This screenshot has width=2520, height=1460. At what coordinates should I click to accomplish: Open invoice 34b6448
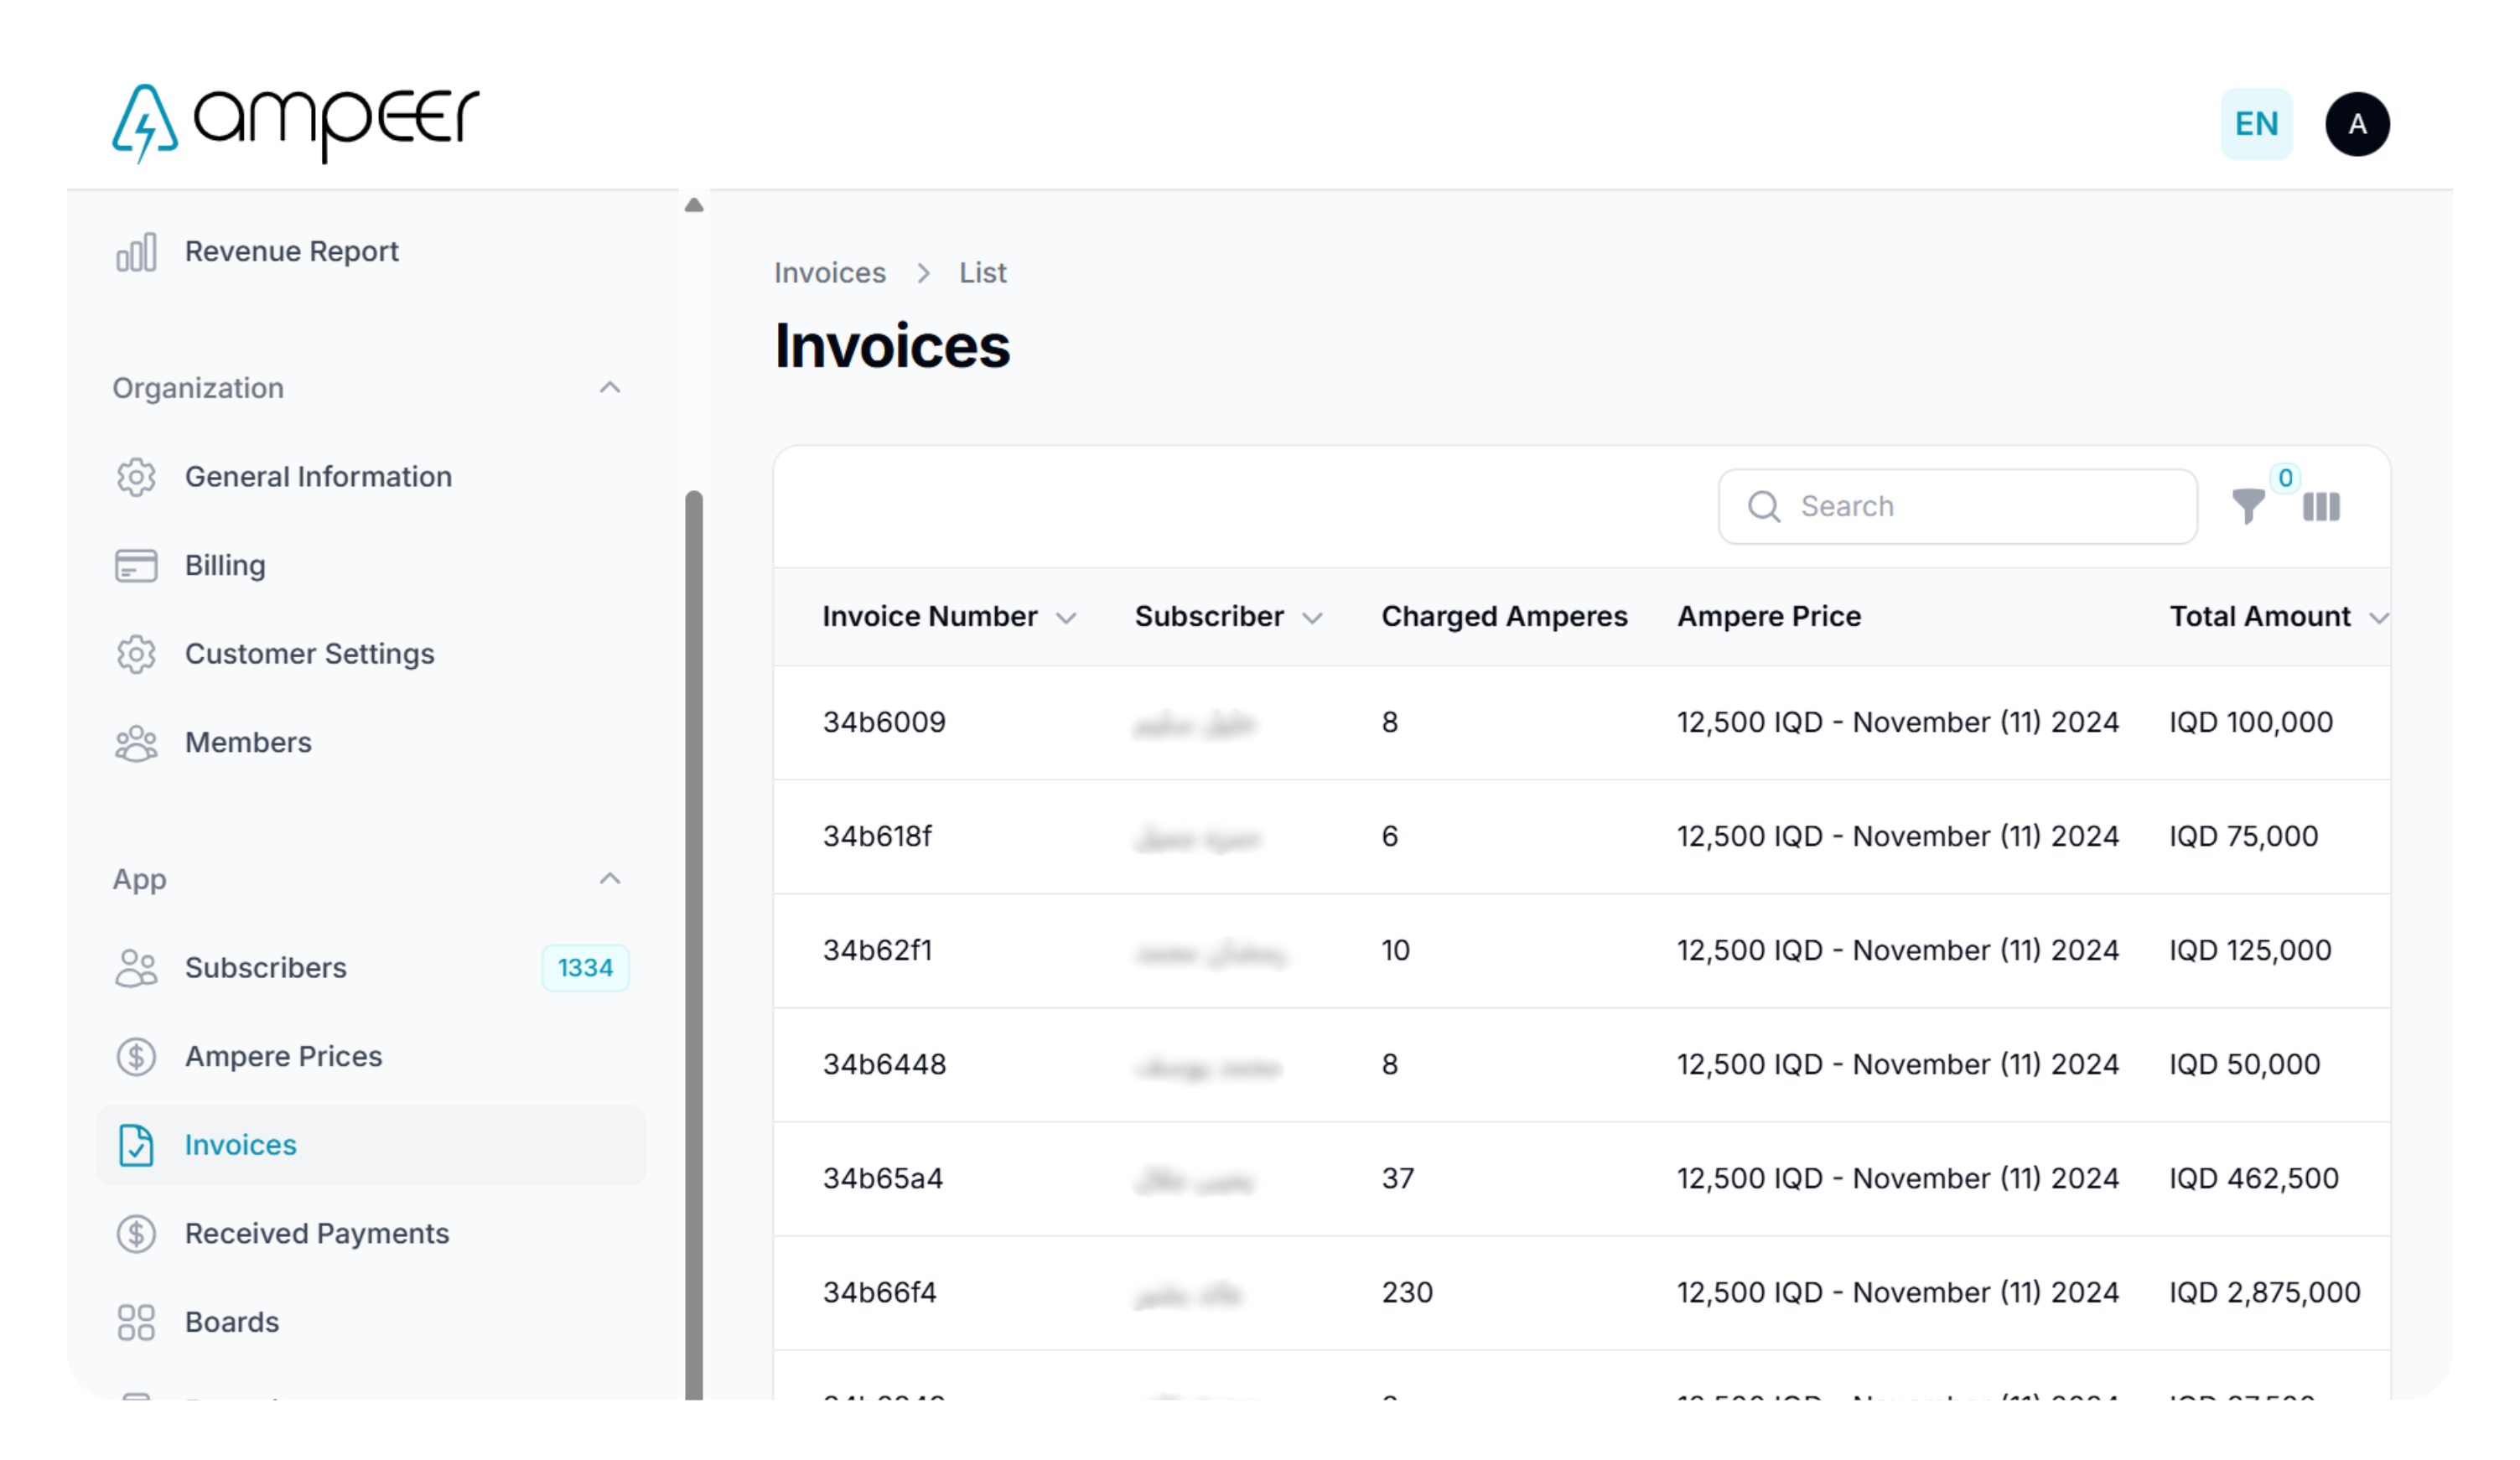point(884,1064)
